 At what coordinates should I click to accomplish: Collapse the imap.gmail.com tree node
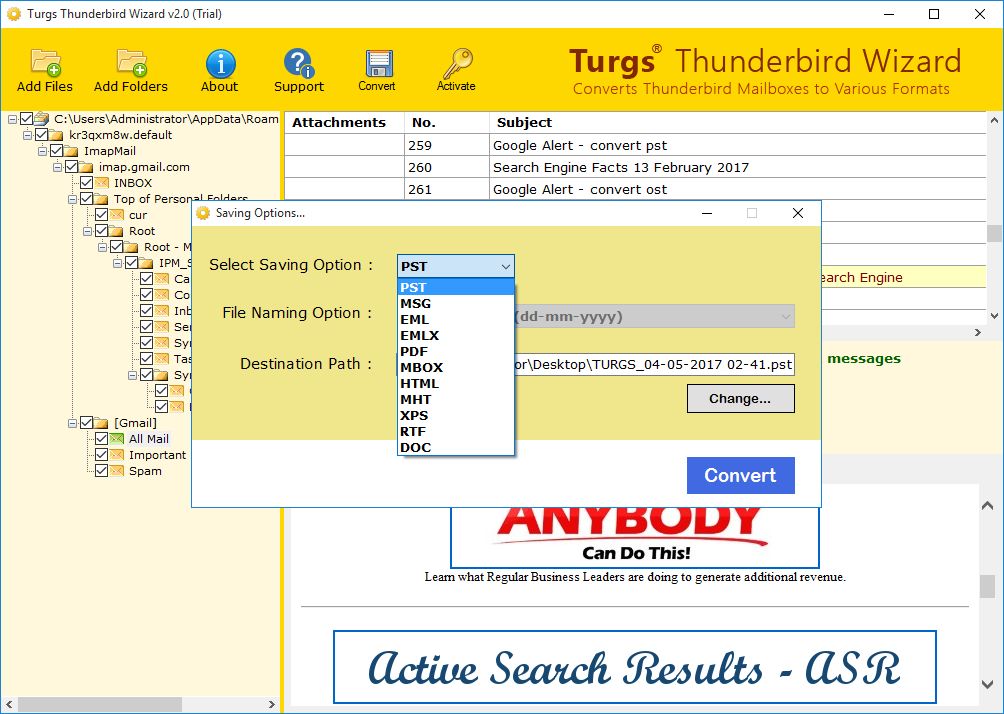tap(57, 167)
